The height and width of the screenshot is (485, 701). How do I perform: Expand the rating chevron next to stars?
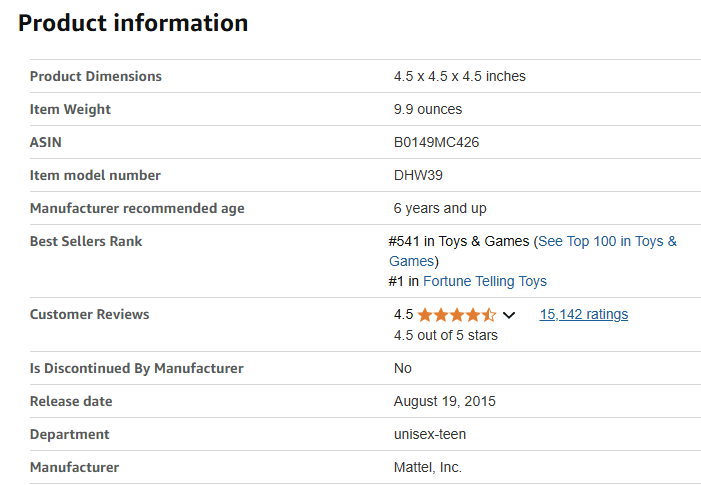509,315
